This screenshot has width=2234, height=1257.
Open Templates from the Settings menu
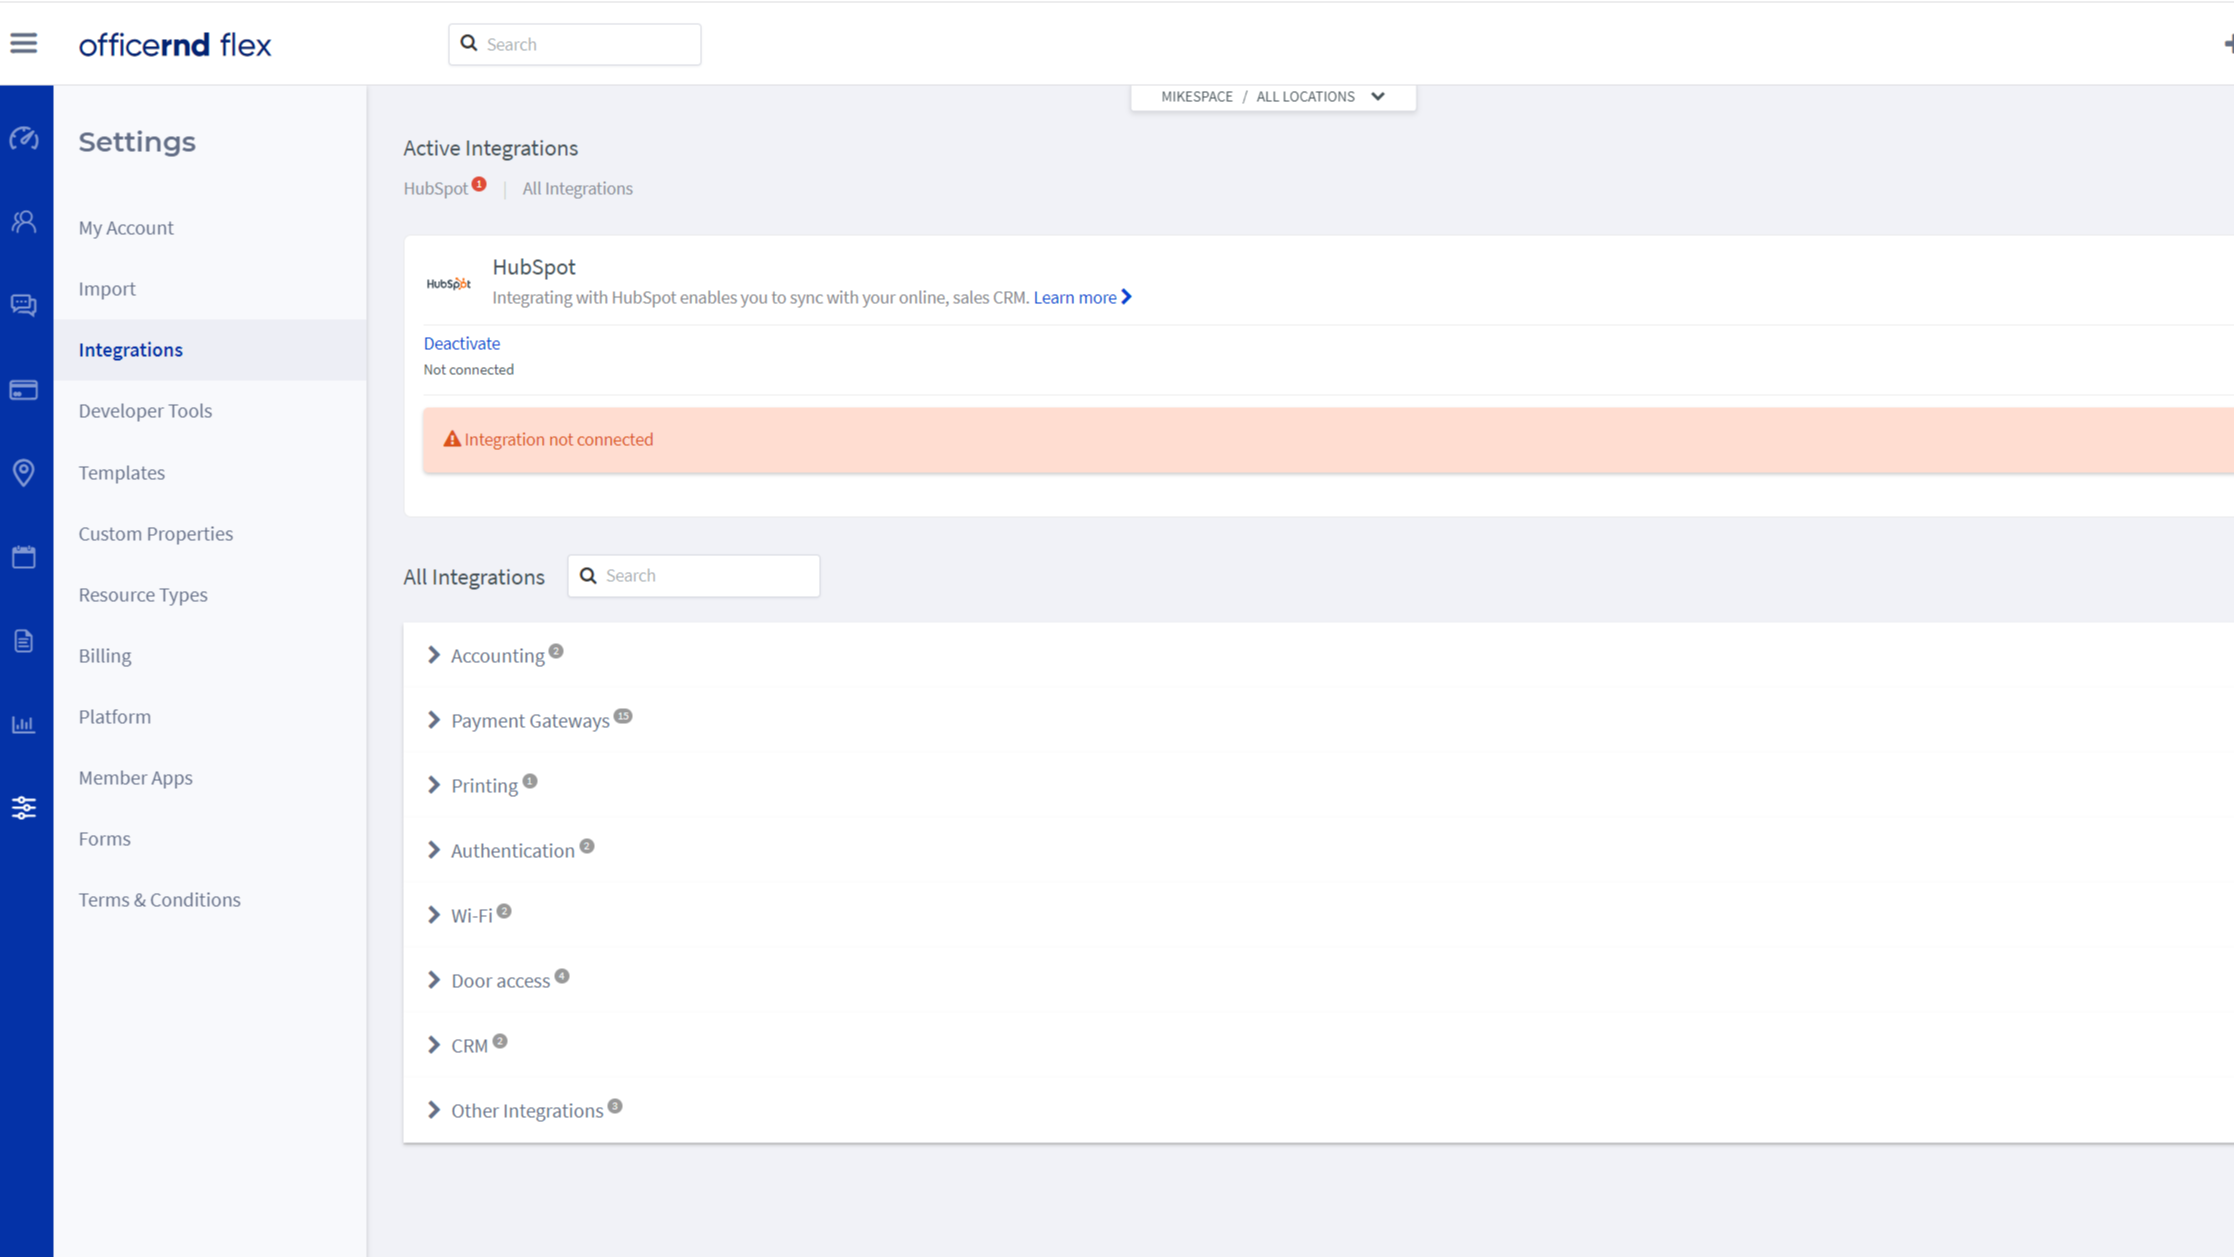(121, 472)
